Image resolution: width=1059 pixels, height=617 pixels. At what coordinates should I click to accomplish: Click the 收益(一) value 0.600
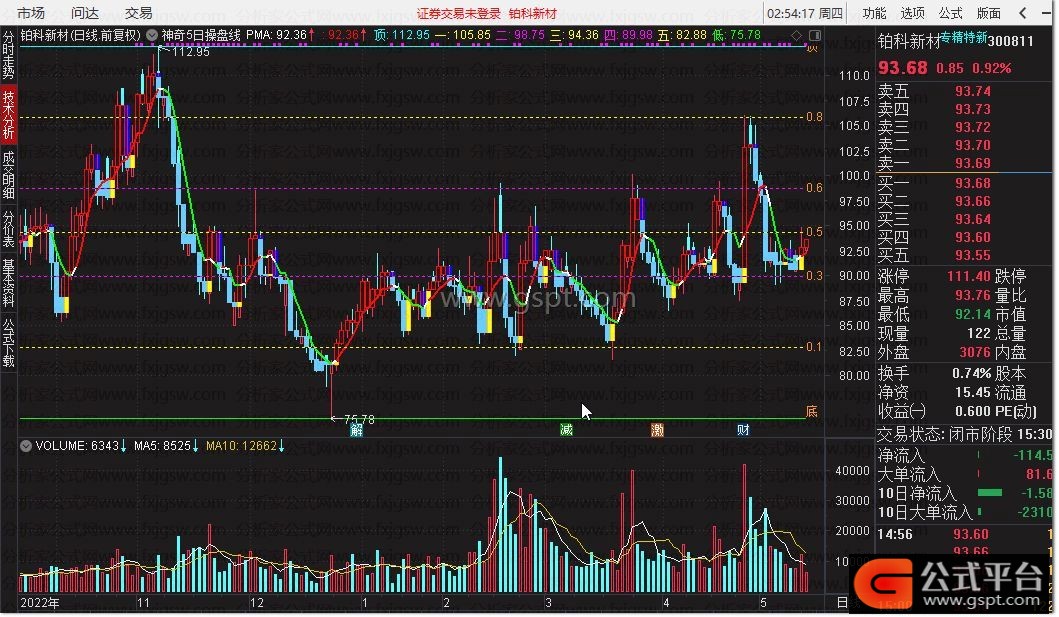pos(973,410)
